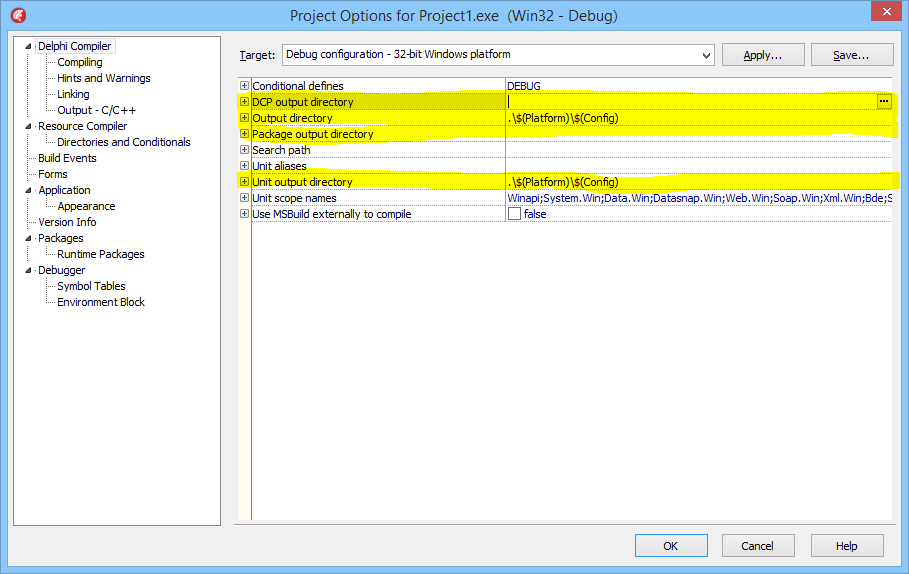
Task: Click the Apply... button
Action: (x=763, y=55)
